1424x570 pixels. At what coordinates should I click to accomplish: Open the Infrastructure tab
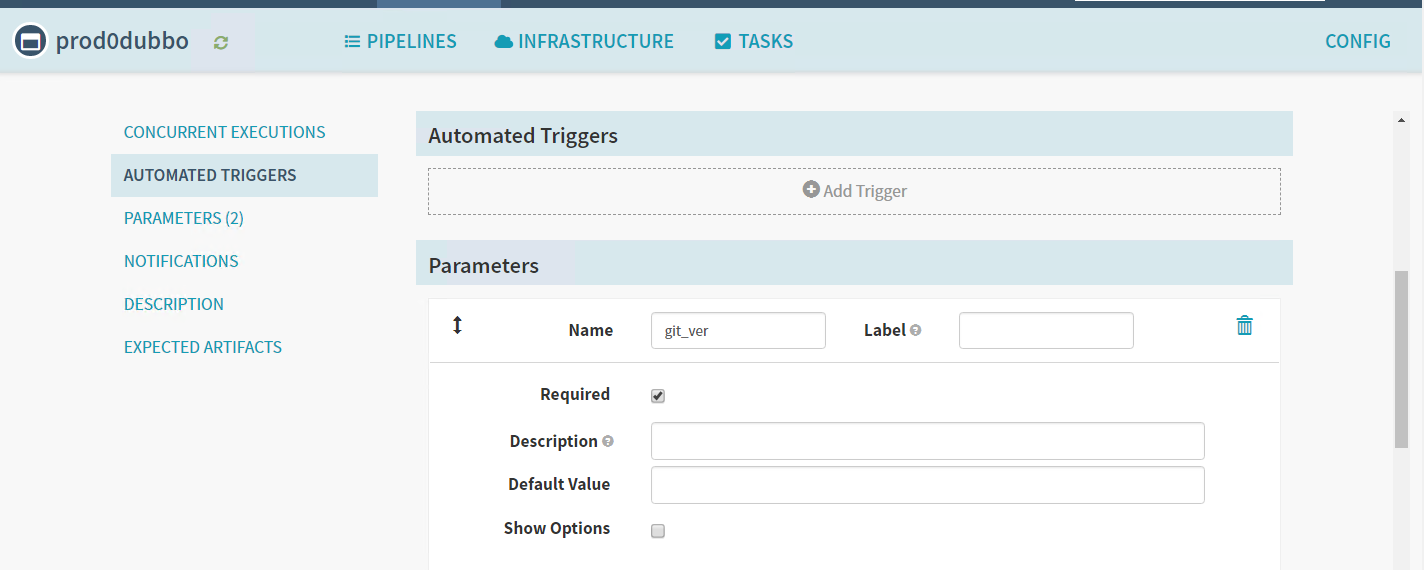584,41
